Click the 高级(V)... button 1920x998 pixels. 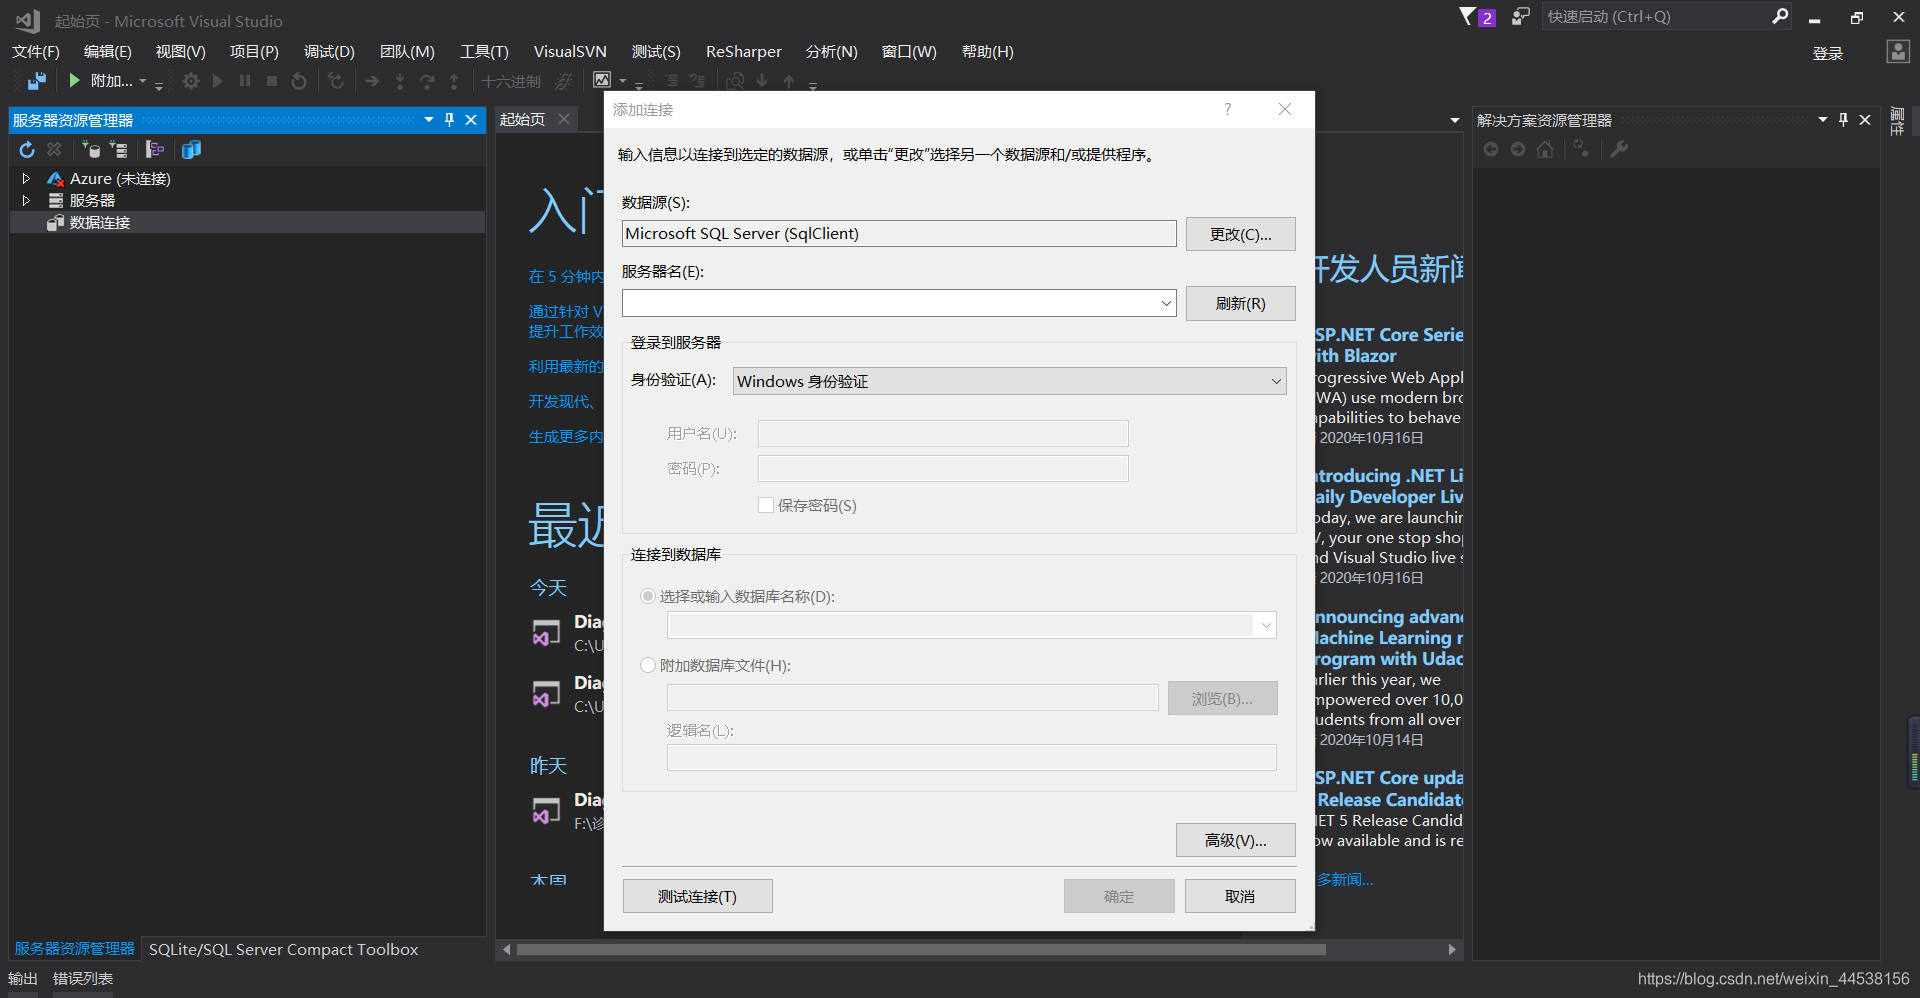tap(1236, 840)
